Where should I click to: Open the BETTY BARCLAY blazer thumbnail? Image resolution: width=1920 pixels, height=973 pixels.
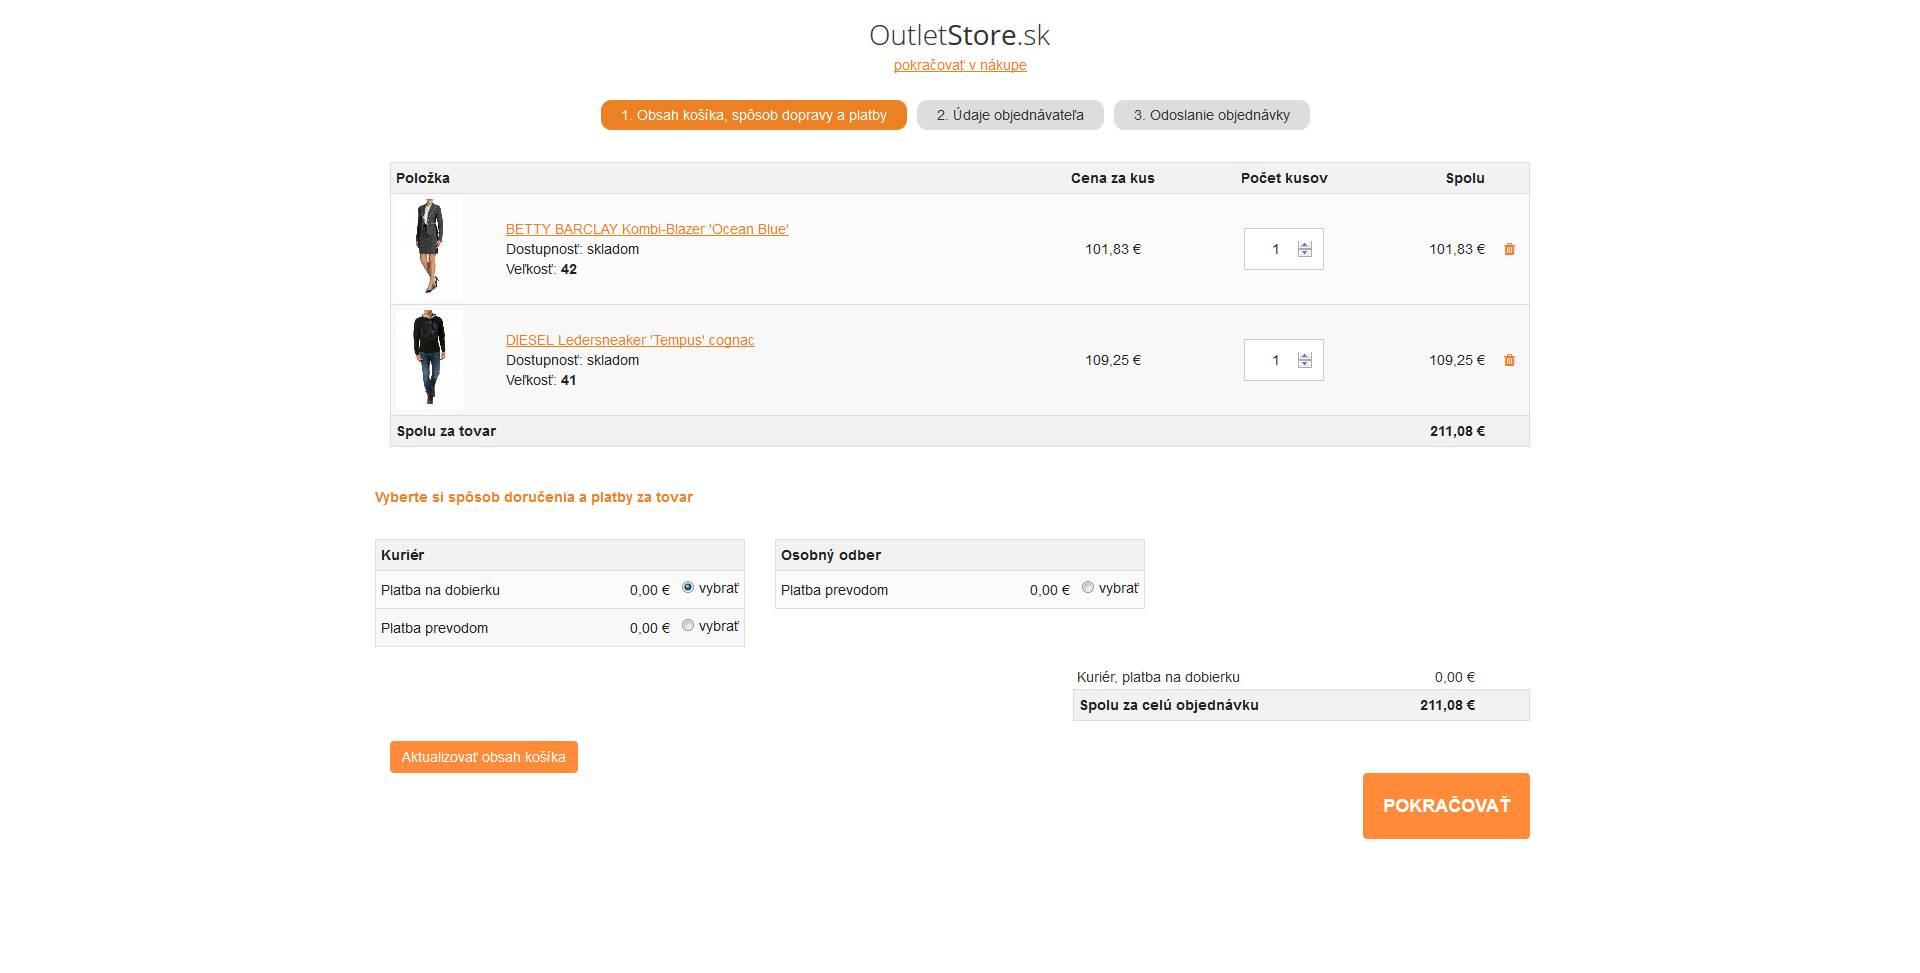[x=429, y=247]
